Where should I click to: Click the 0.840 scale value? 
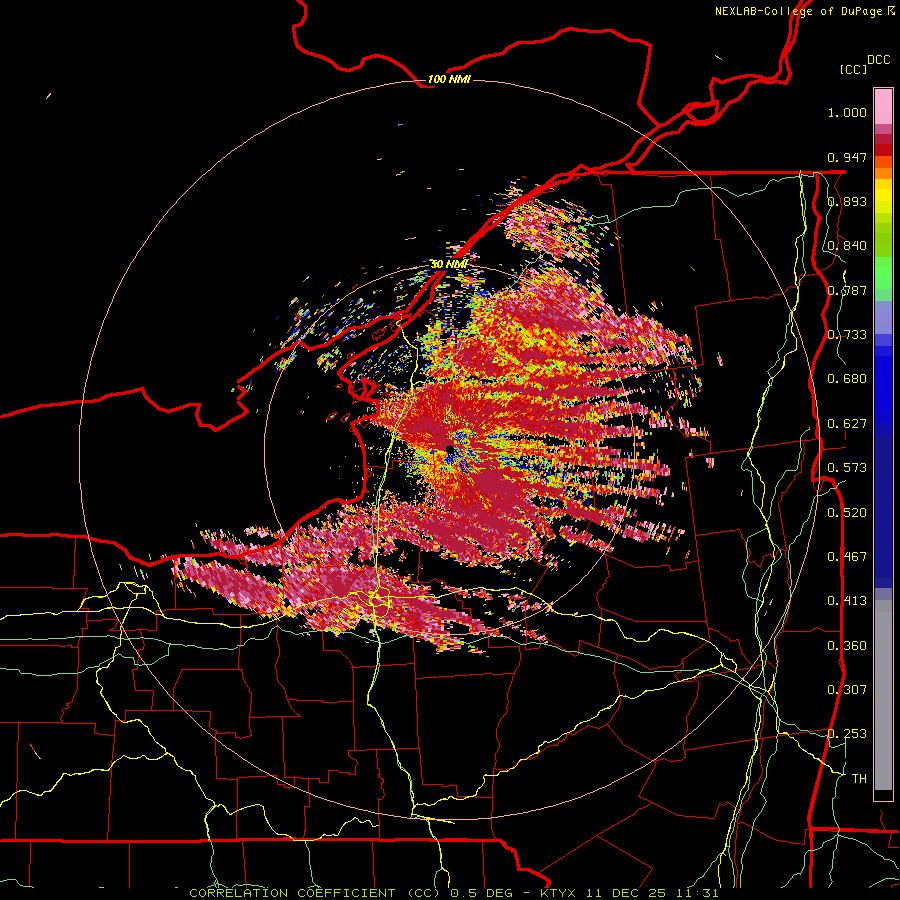point(847,246)
